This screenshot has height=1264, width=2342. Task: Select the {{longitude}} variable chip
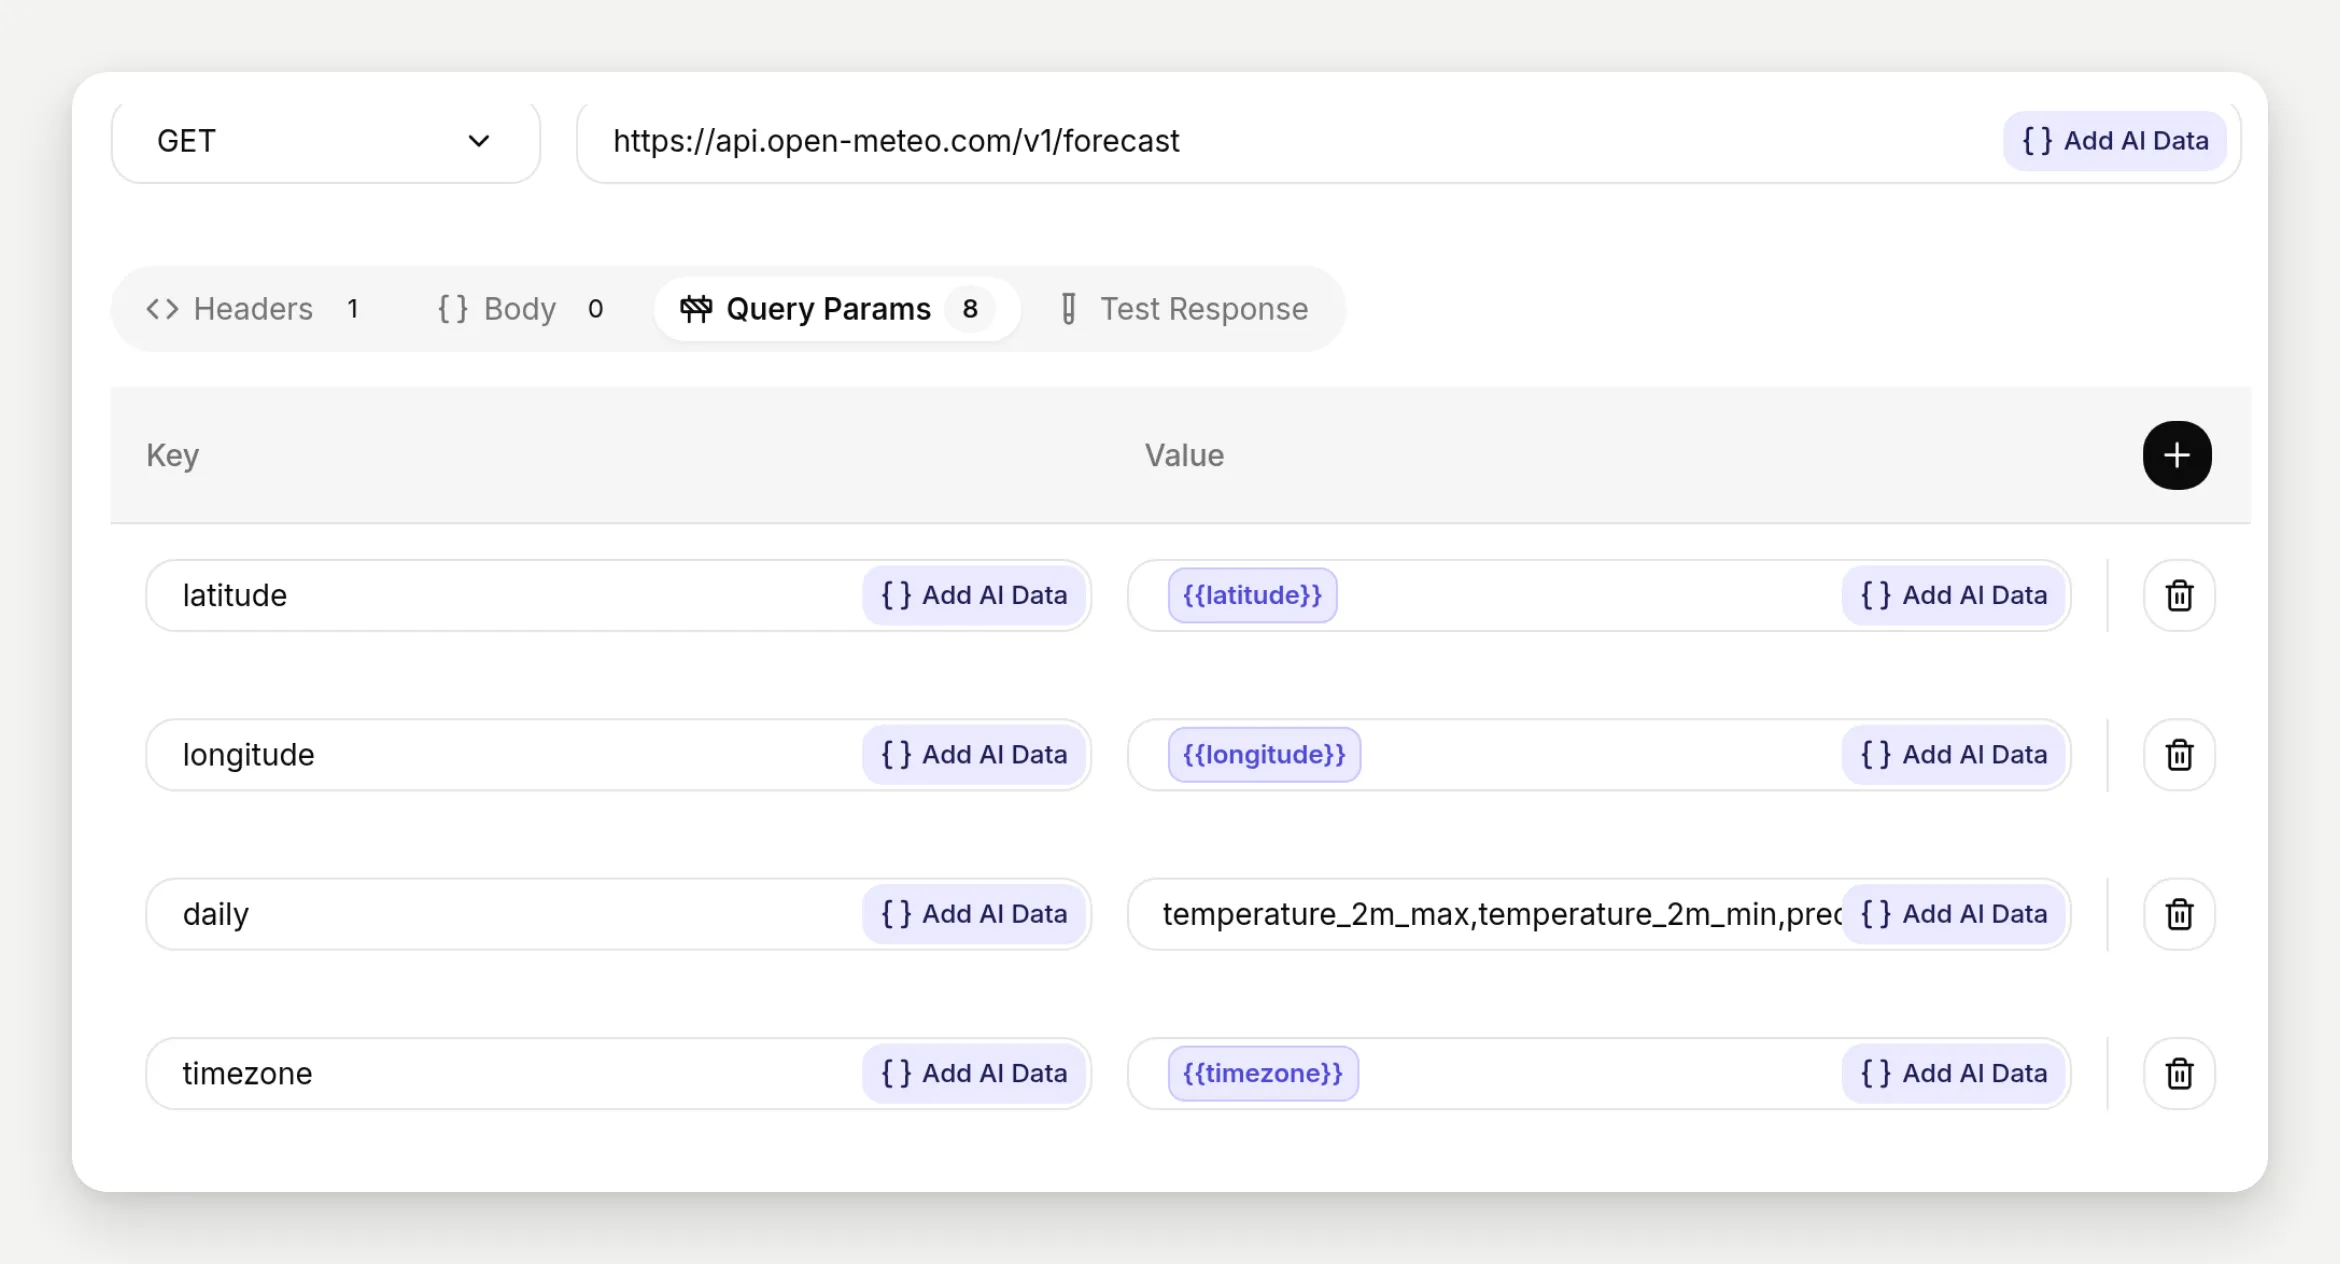coord(1264,754)
